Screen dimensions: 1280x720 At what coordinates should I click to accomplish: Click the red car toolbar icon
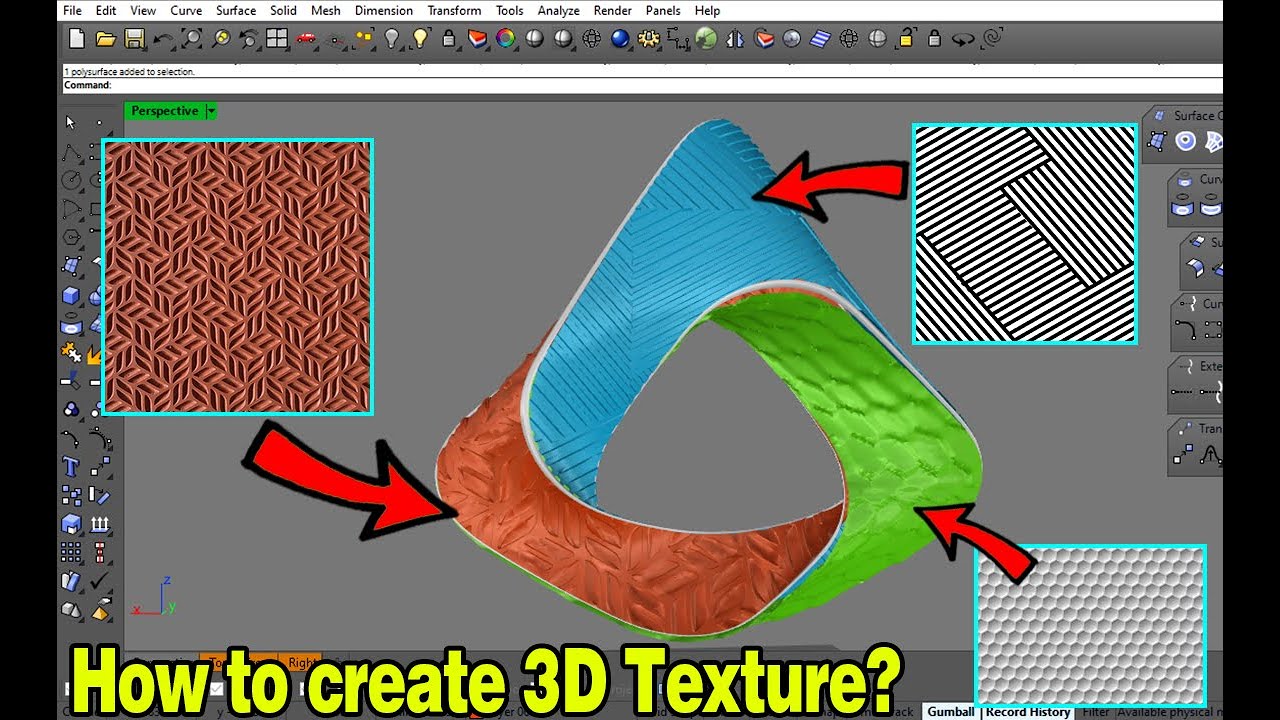click(x=306, y=39)
